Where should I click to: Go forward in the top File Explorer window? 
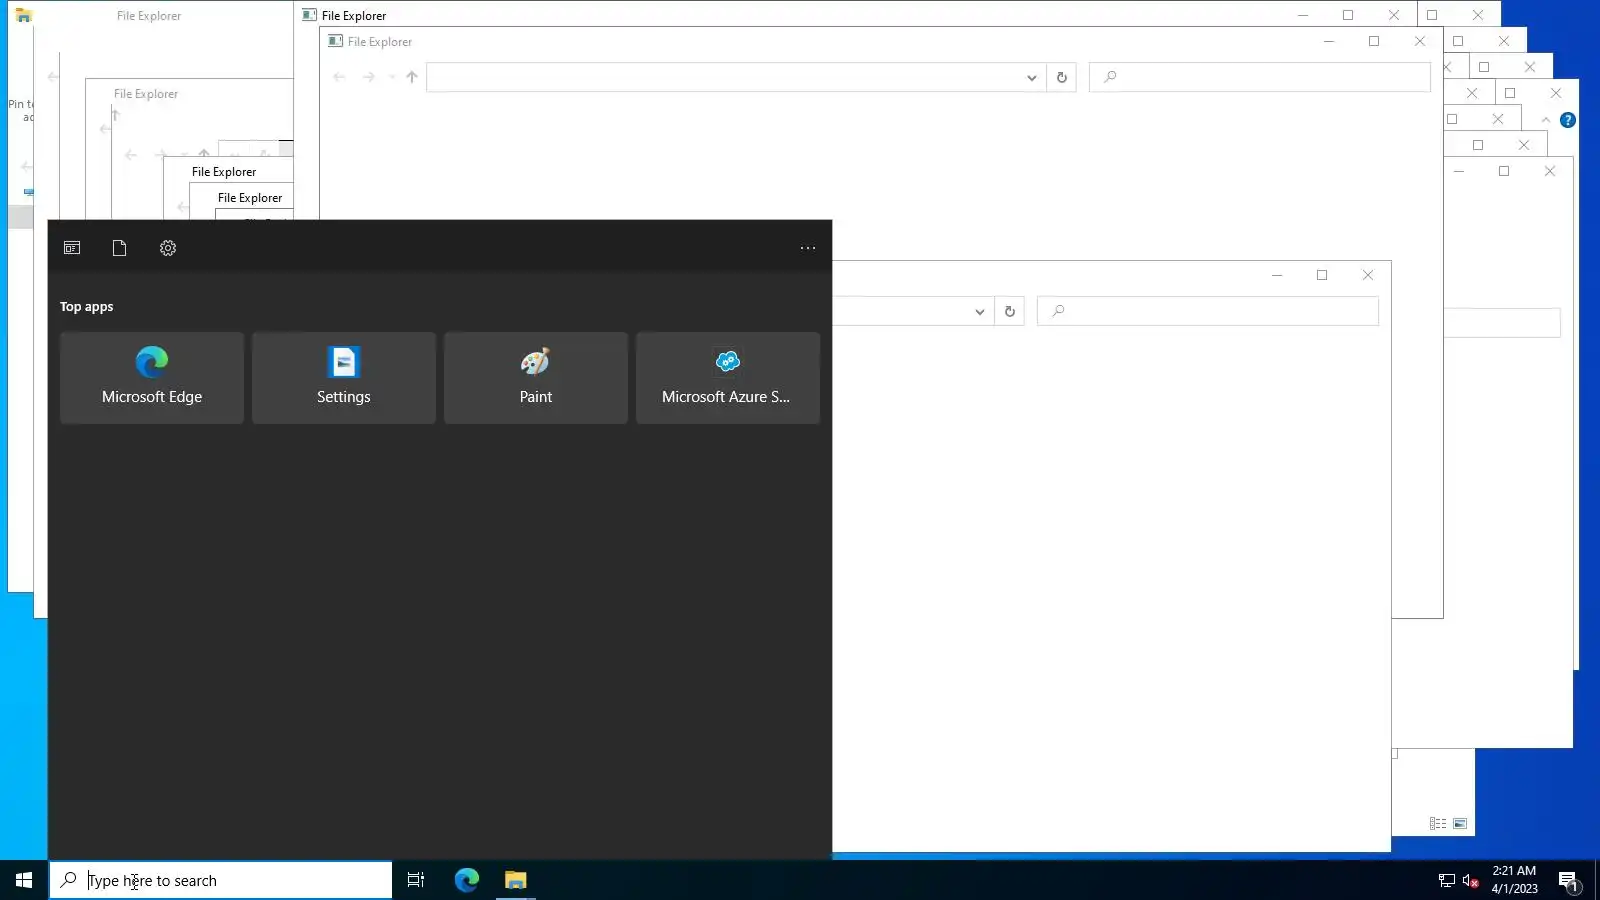(369, 77)
